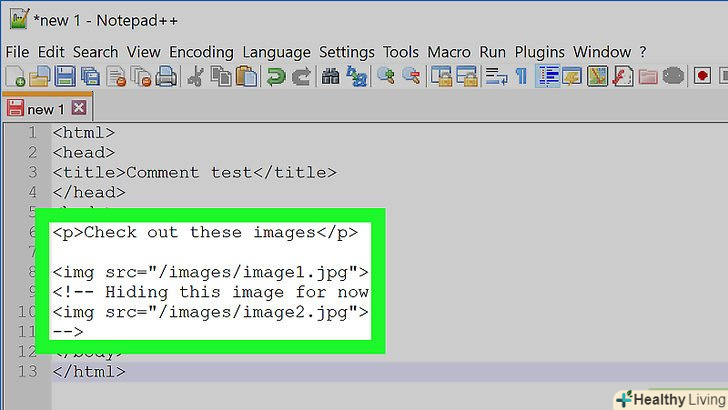Open the Macro menu

point(449,52)
